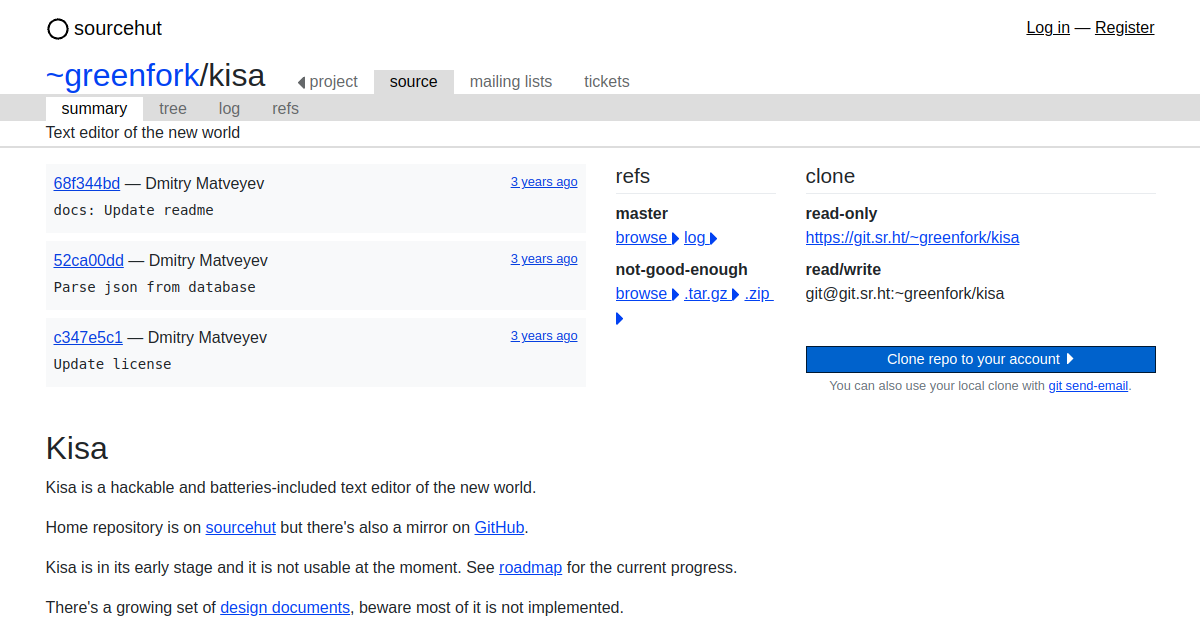
Task: Click 'Text editor of the new world' description
Action: pos(143,132)
